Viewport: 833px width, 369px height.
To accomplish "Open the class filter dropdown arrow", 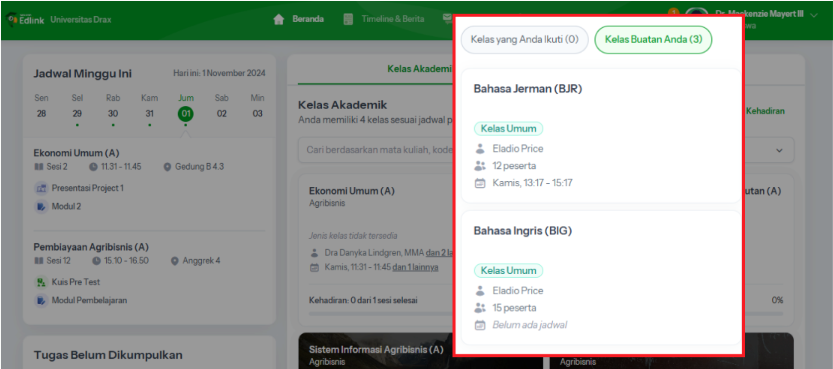I will click(x=779, y=150).
